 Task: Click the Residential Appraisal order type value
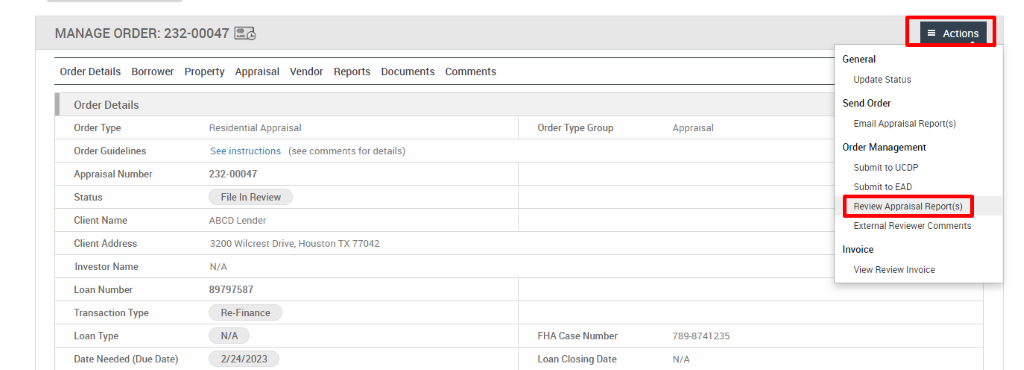point(255,128)
